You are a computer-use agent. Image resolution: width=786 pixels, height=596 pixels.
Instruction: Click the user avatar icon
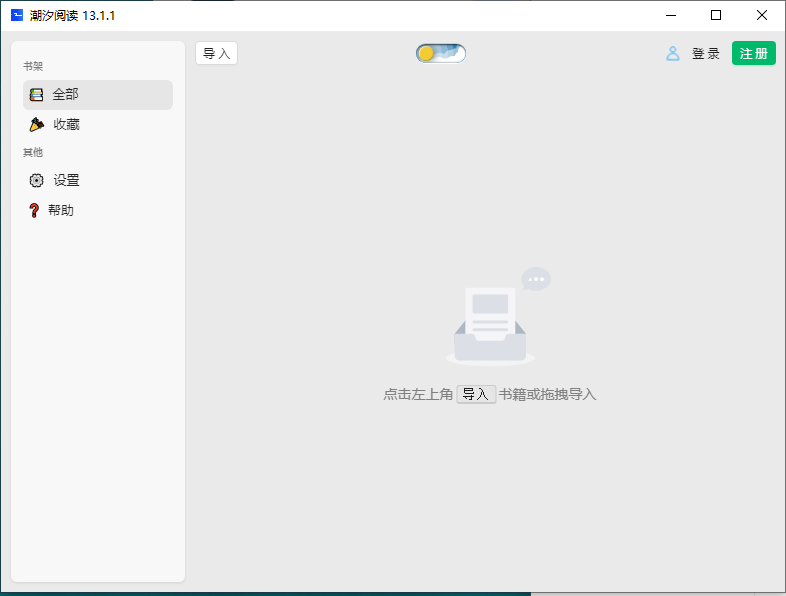click(x=673, y=54)
